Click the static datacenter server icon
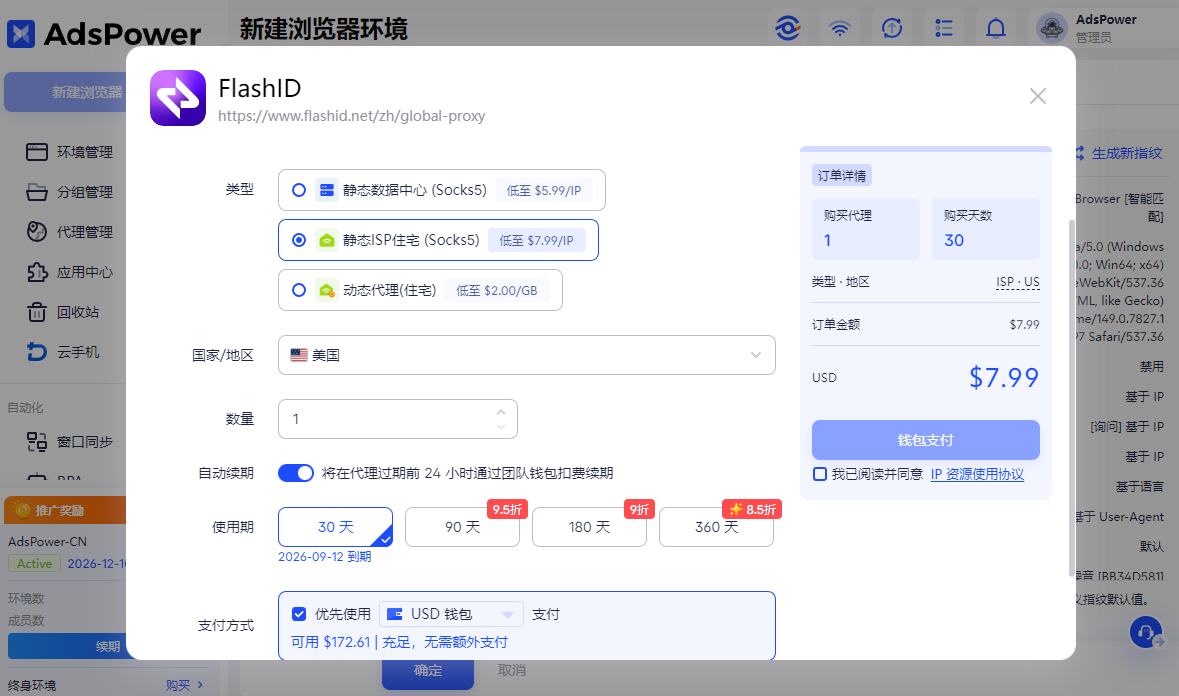Screen dimensions: 1179x696 point(326,190)
